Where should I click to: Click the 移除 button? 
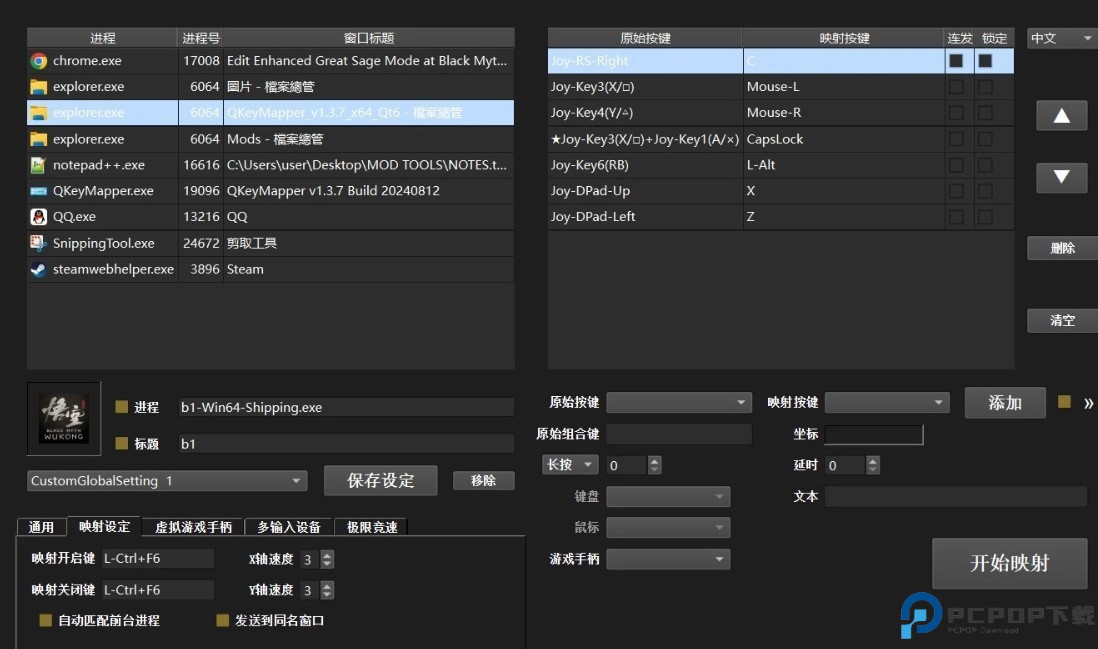pos(483,481)
